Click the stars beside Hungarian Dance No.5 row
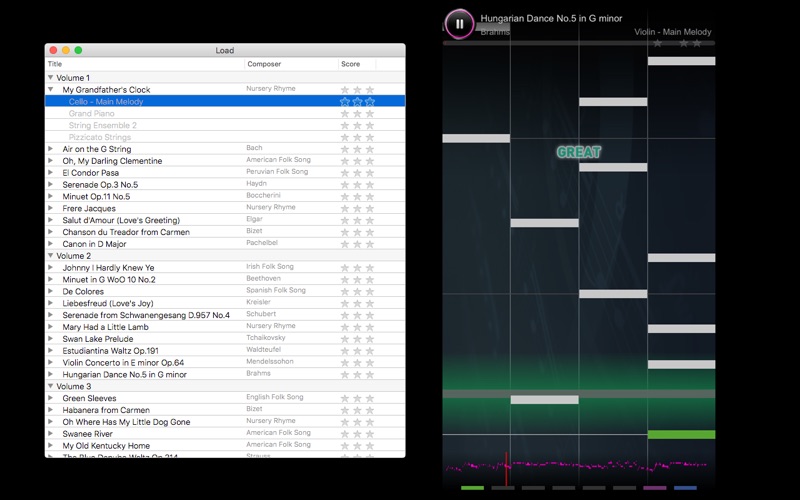Screen dimensions: 800x500 (x=357, y=374)
